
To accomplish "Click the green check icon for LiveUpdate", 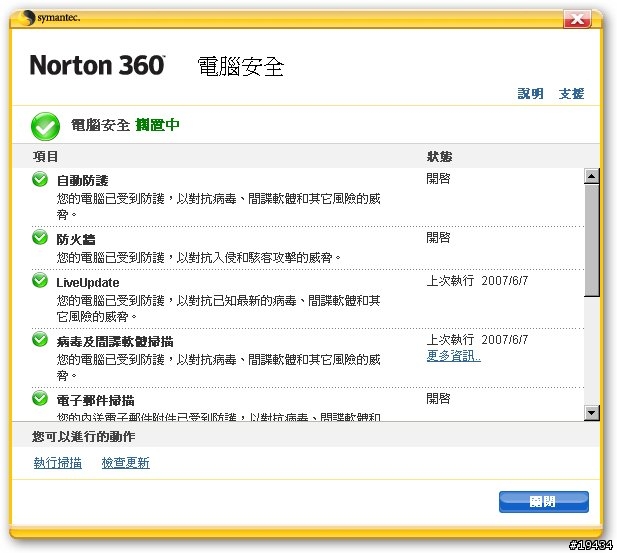I will pos(40,280).
